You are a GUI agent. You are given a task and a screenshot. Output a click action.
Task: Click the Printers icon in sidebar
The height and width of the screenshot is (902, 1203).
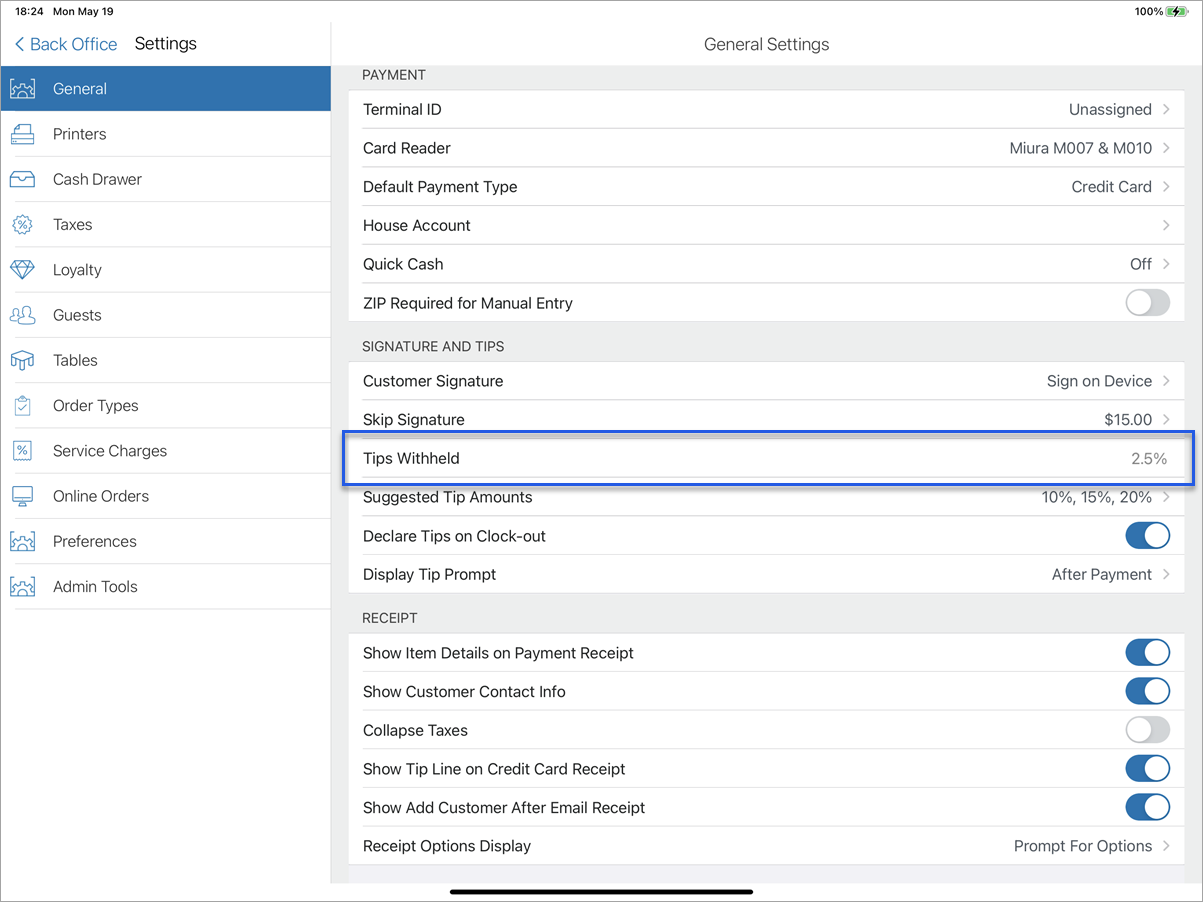[x=22, y=134]
